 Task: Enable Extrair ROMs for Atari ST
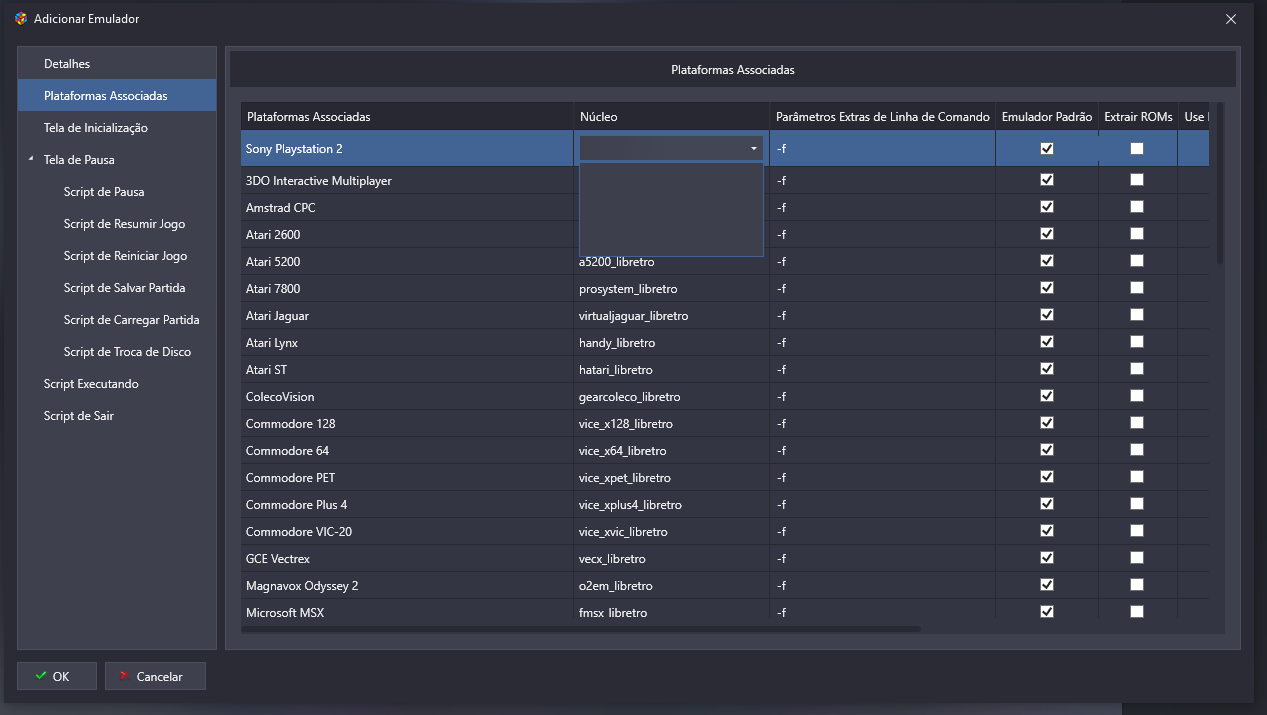pyautogui.click(x=1137, y=369)
